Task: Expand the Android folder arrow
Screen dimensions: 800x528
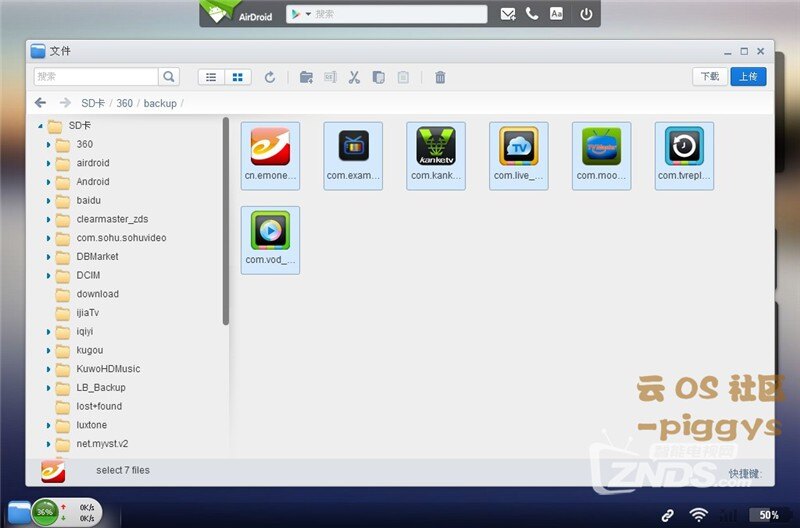Action: pyautogui.click(x=48, y=182)
